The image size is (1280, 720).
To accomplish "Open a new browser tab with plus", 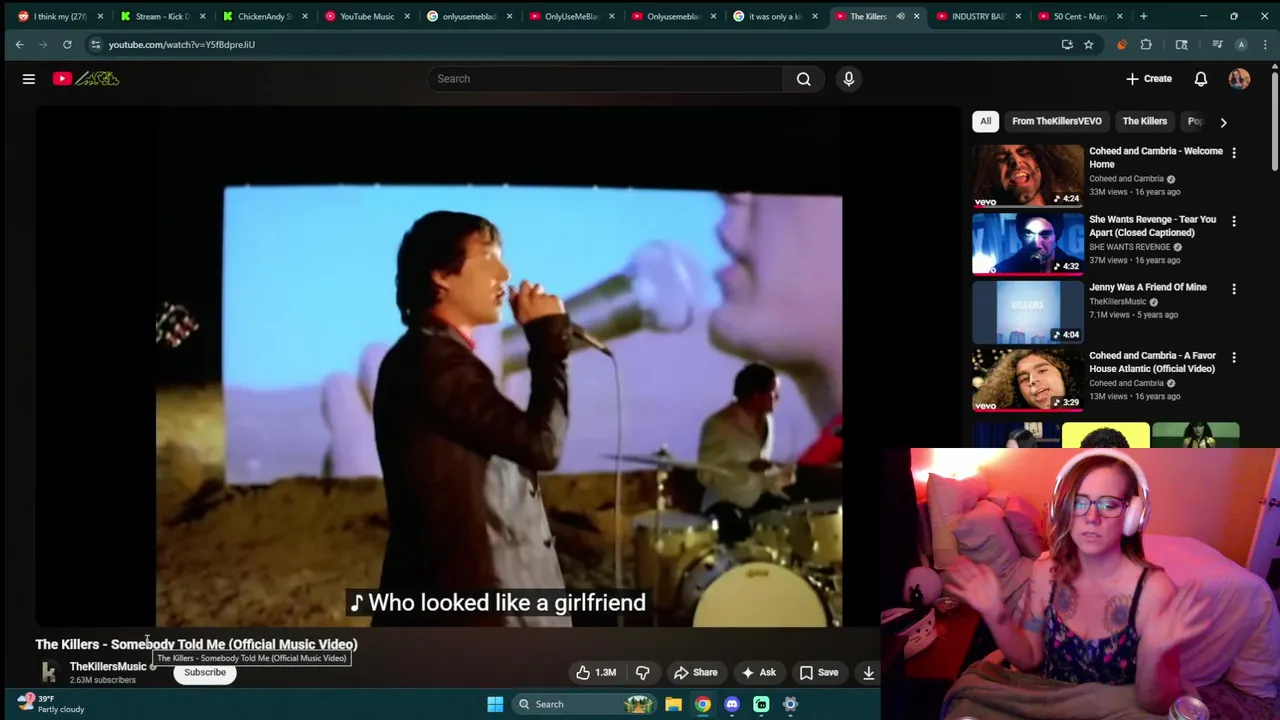I will (1144, 16).
